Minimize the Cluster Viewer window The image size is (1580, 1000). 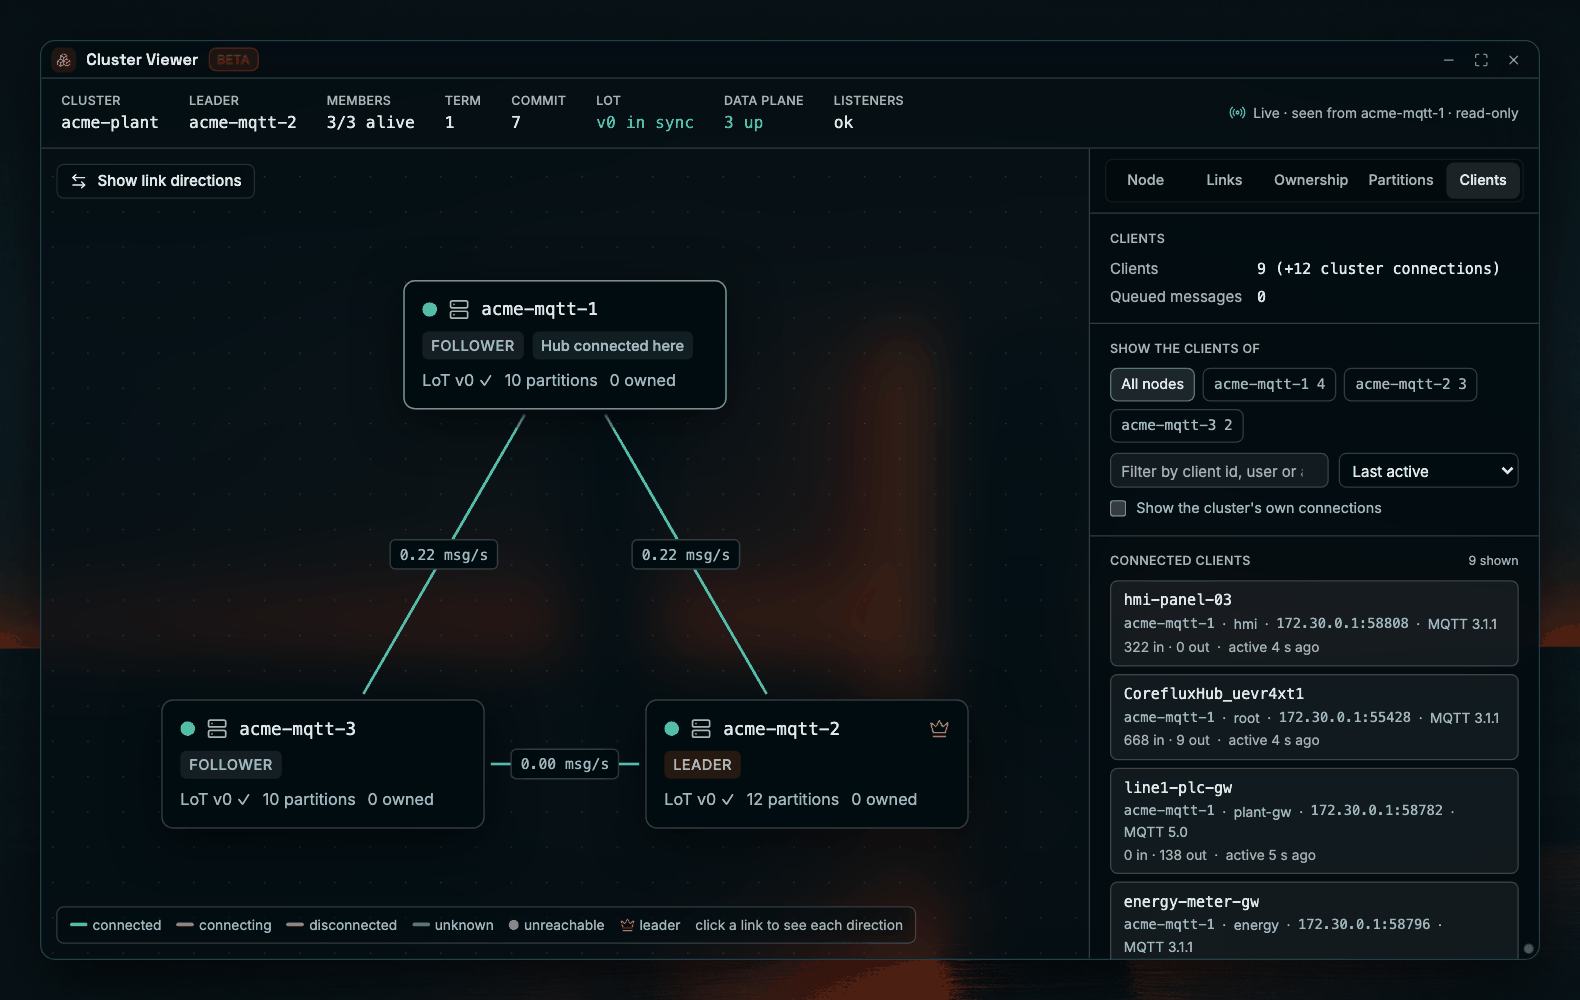1448,60
